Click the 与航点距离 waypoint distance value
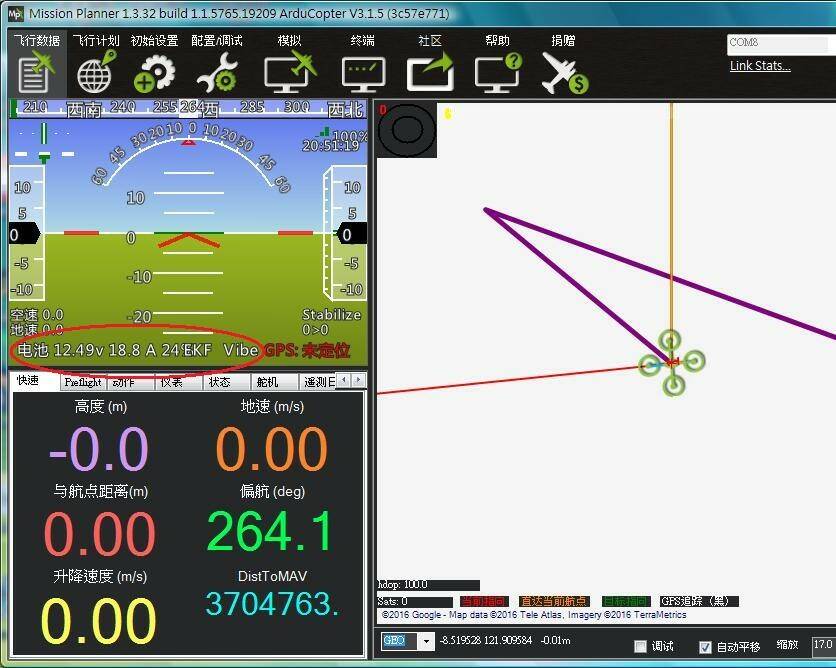This screenshot has width=836, height=668. 100,534
